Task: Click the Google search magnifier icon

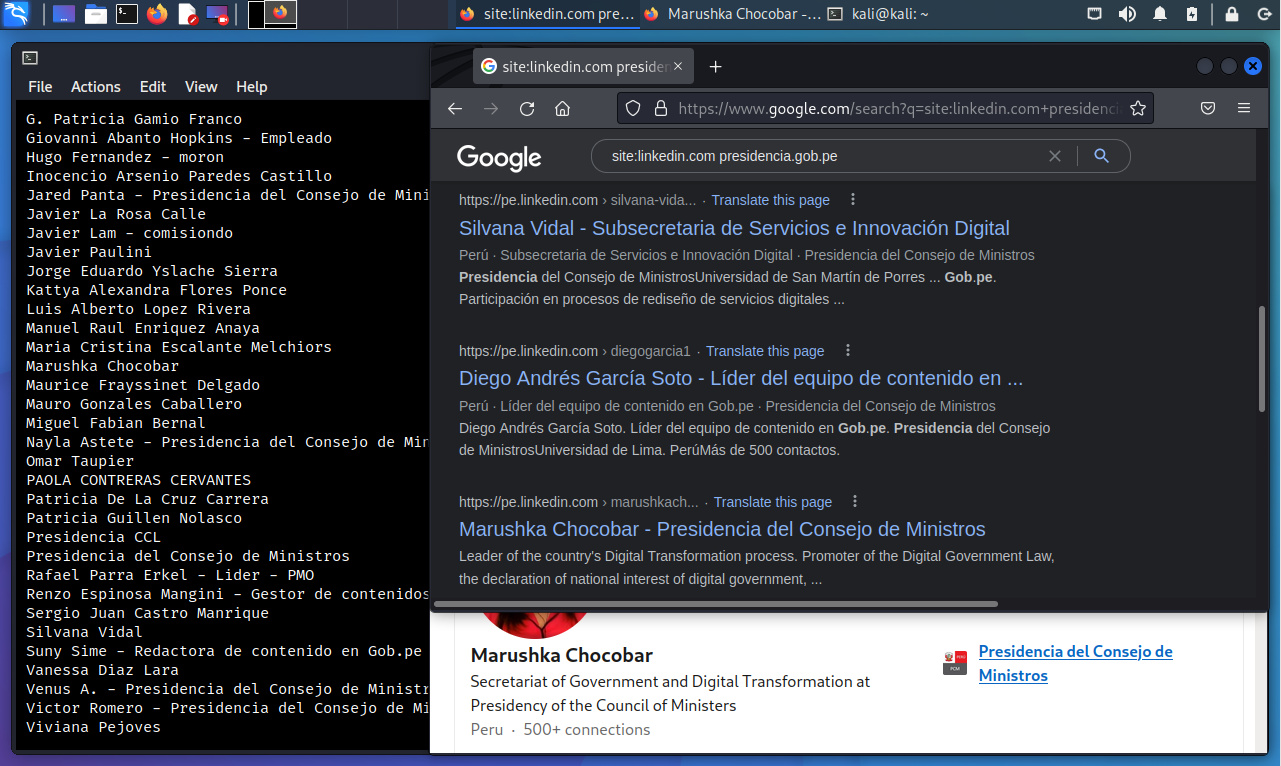Action: (x=1101, y=156)
